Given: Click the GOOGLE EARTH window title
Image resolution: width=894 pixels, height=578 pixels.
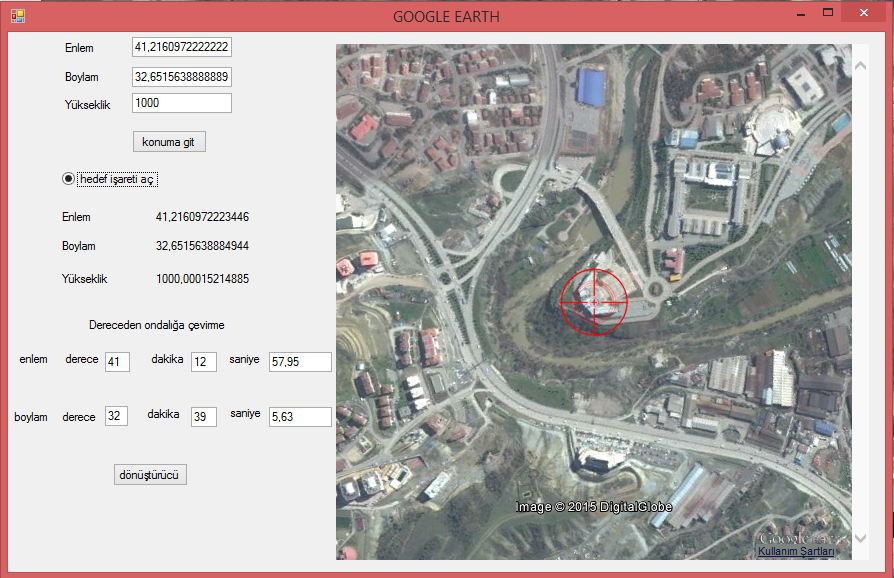Looking at the screenshot, I should coord(446,17).
